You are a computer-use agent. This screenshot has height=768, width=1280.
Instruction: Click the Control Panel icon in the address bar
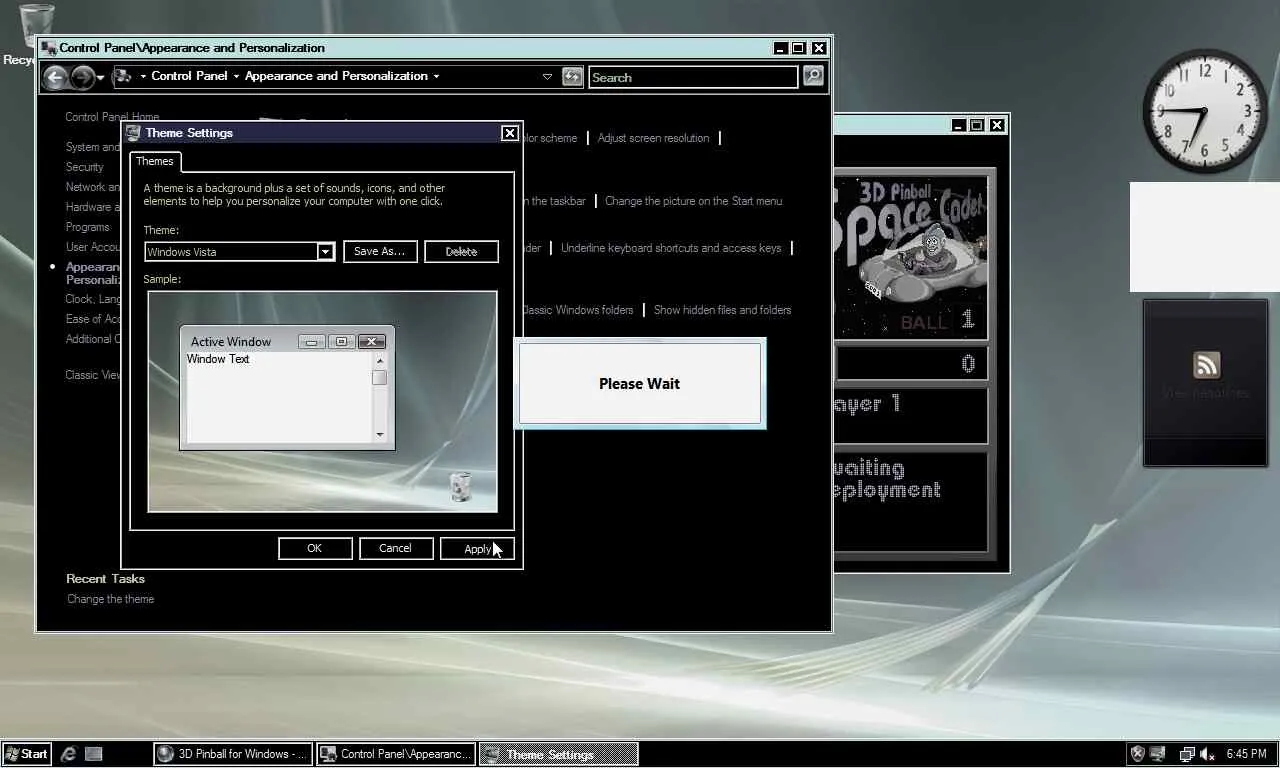click(x=123, y=76)
